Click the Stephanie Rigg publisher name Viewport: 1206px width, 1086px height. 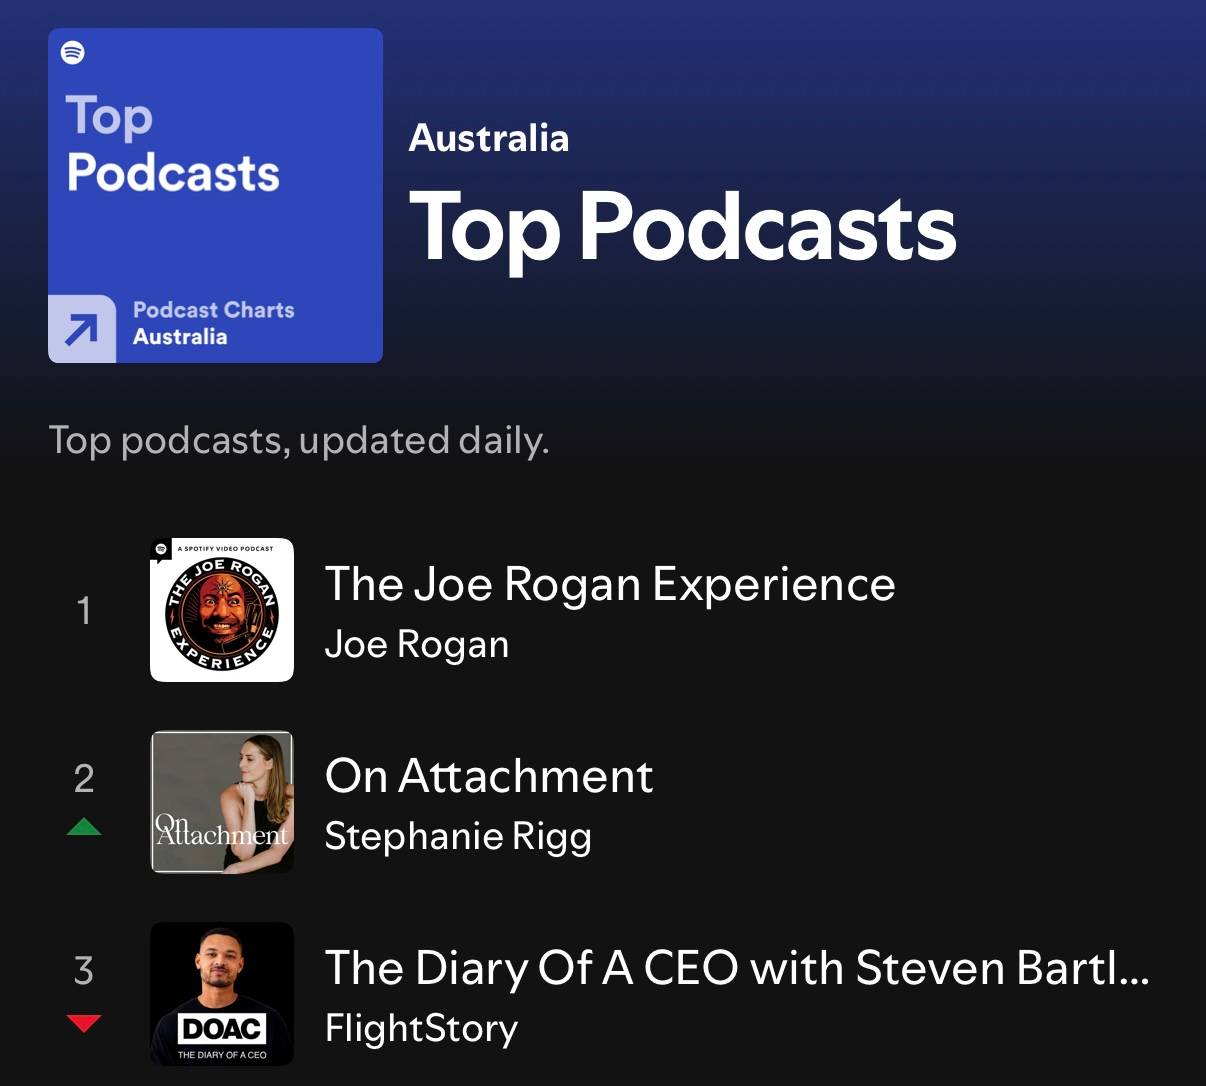tap(458, 837)
